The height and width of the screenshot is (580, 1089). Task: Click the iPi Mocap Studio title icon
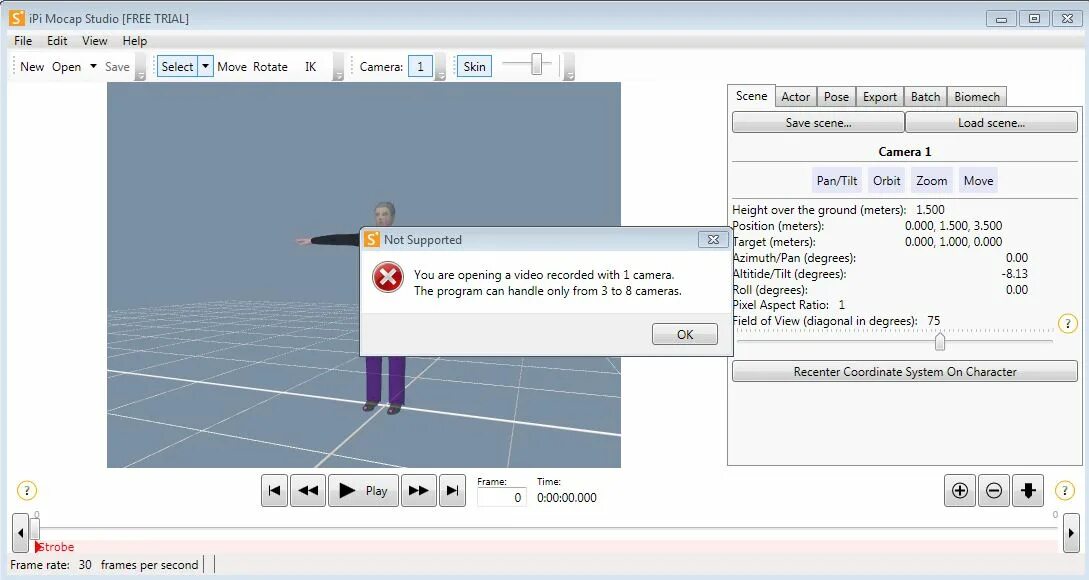[17, 18]
